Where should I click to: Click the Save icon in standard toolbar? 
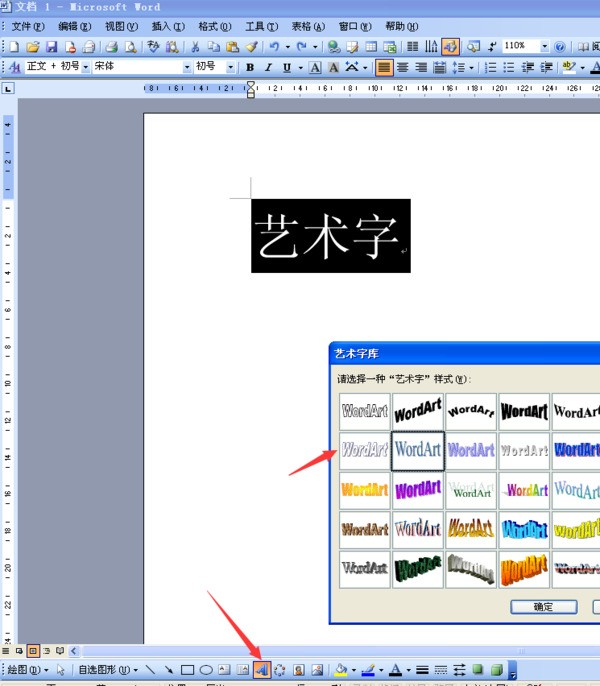pyautogui.click(x=52, y=46)
